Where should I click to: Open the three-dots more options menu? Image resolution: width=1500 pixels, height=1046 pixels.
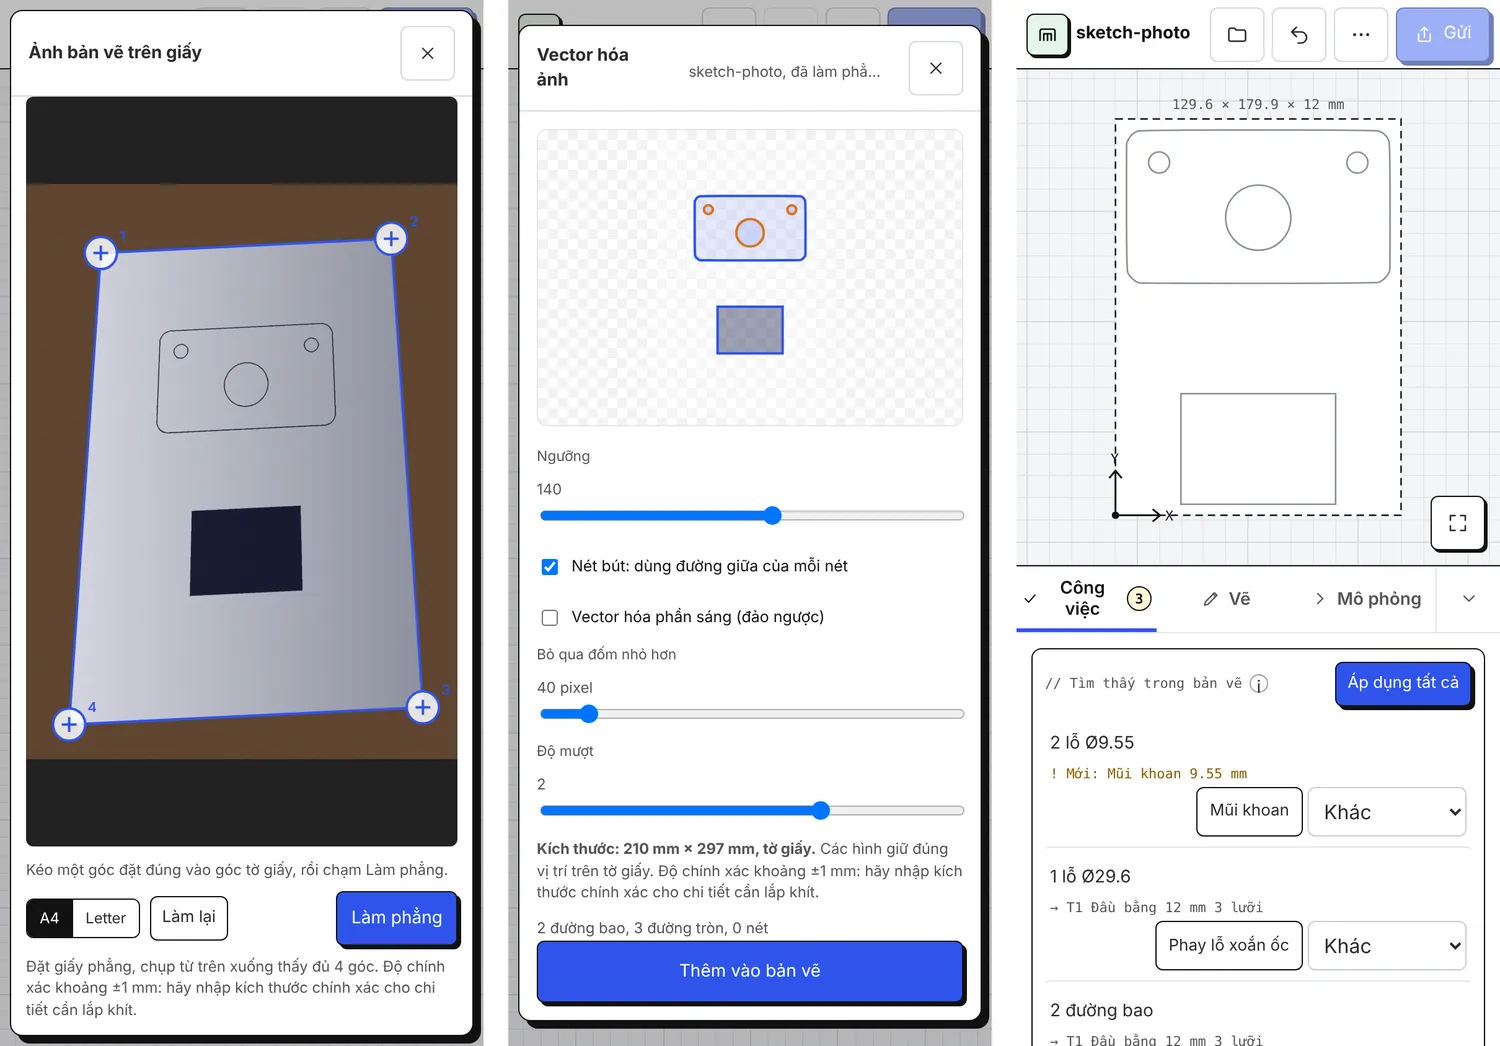(x=1361, y=35)
